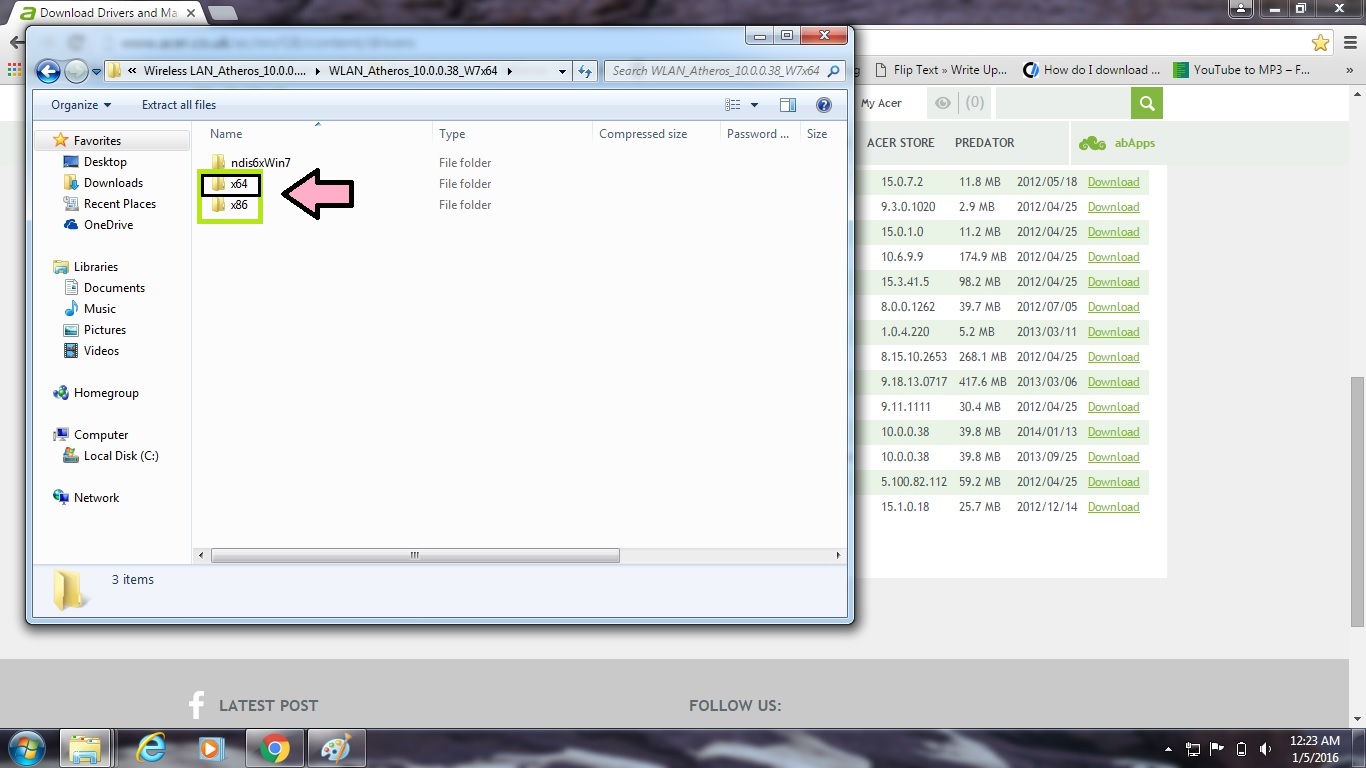The image size is (1366, 768).
Task: Click Extract all files
Action: tap(179, 105)
